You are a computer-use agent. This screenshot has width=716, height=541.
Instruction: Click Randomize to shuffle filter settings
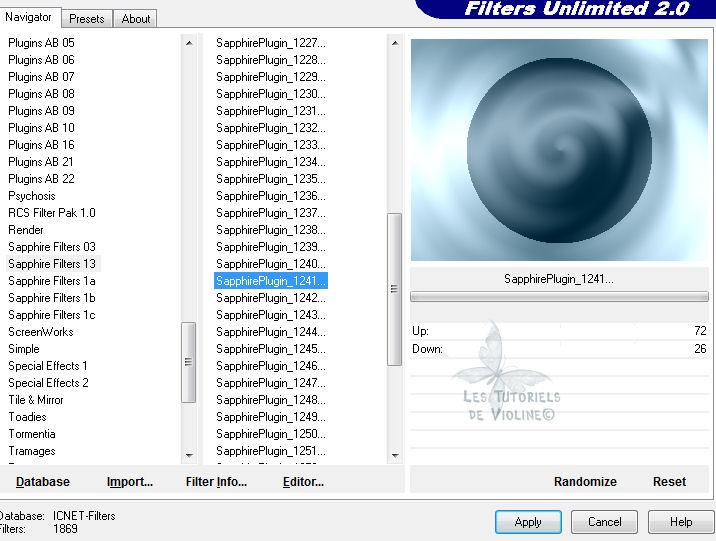pos(585,481)
